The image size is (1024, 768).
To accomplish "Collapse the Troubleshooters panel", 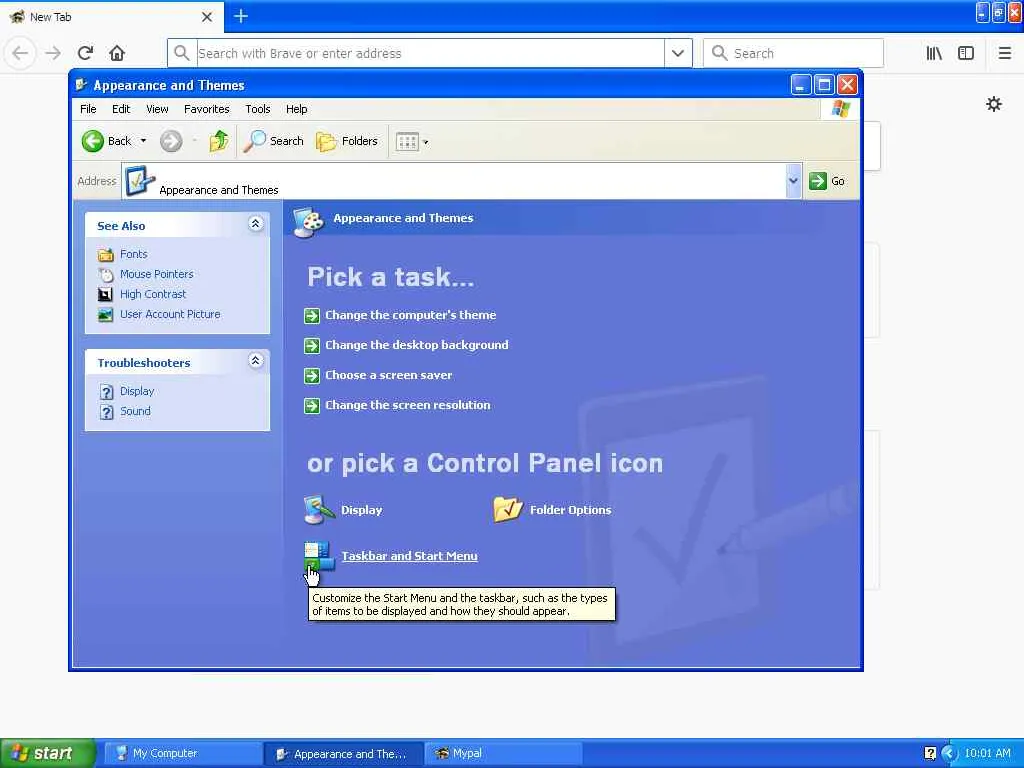I will tap(255, 360).
